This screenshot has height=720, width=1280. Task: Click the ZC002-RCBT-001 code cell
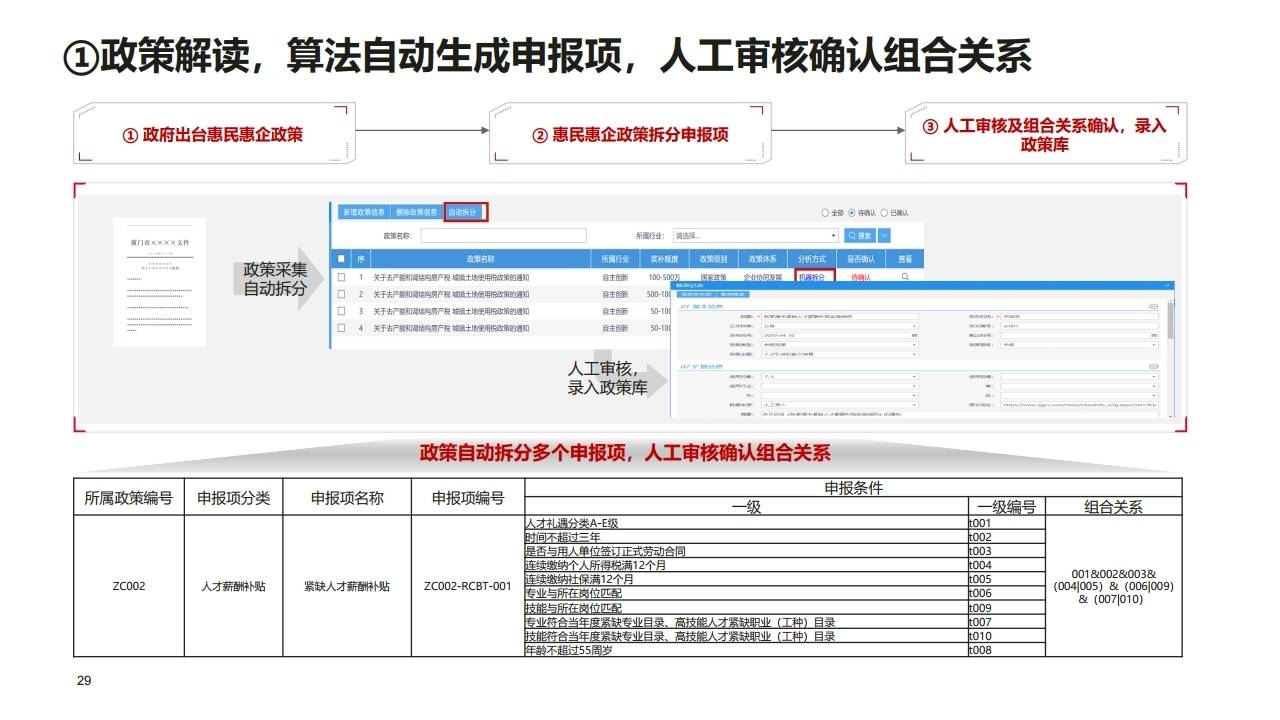(468, 586)
